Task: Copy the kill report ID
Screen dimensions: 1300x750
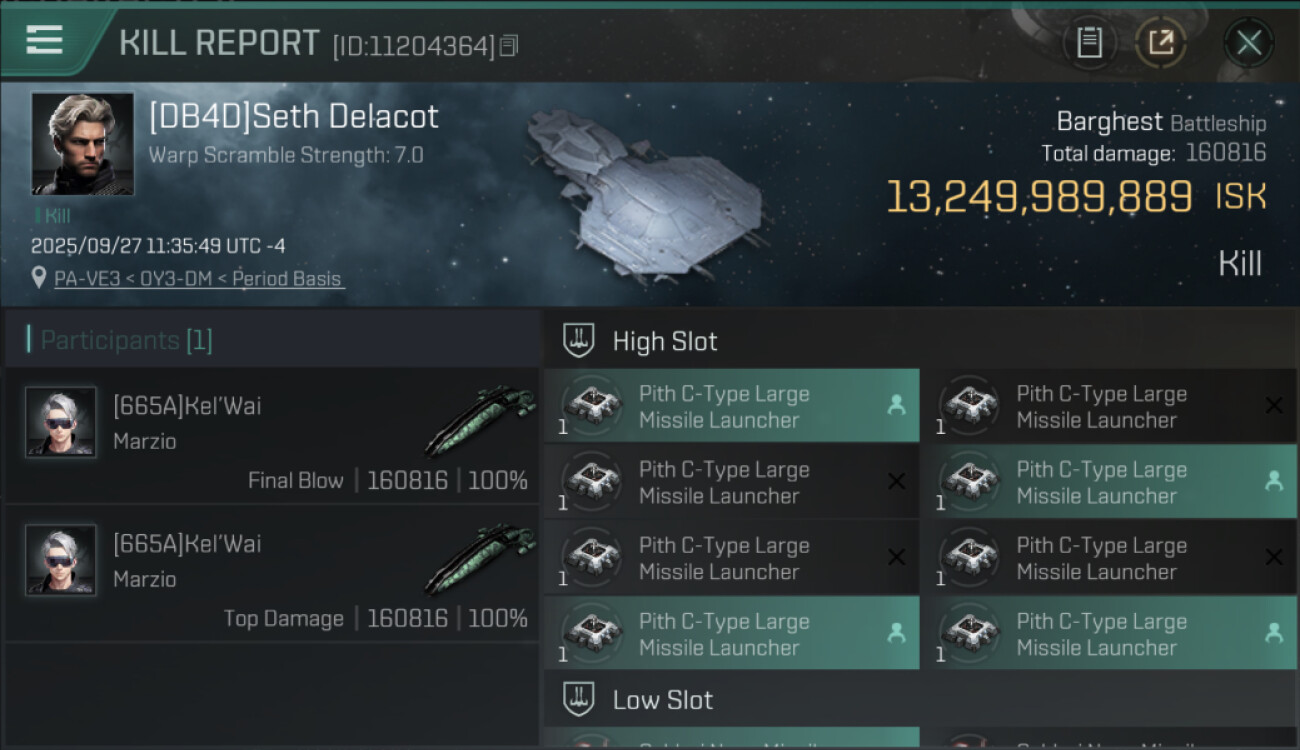Action: point(509,46)
